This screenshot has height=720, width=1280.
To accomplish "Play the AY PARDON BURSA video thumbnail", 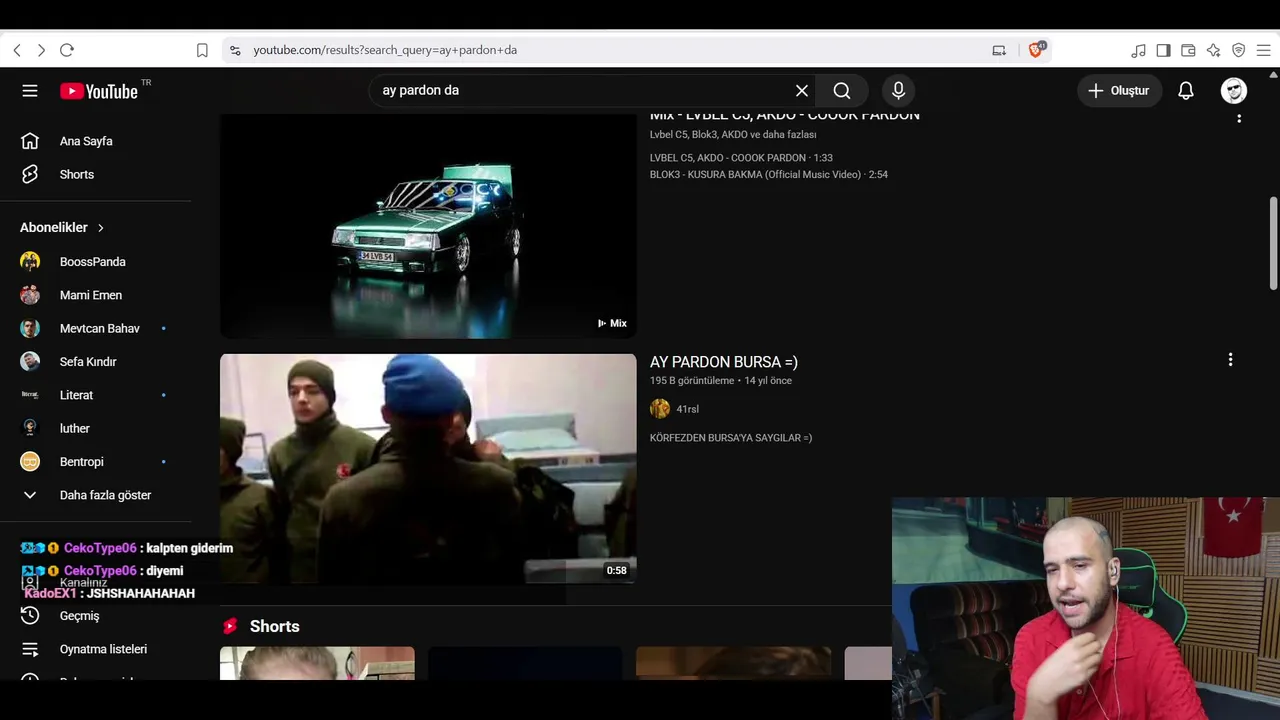I will [428, 469].
